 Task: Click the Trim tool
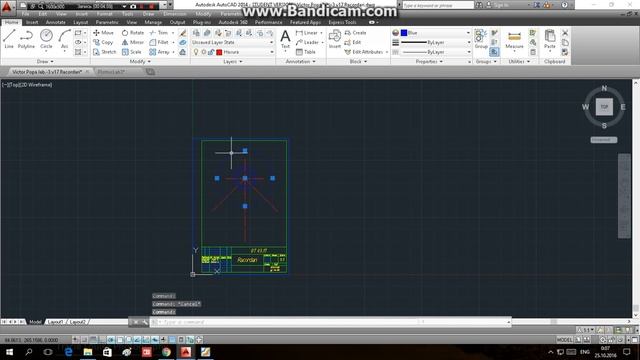159,33
